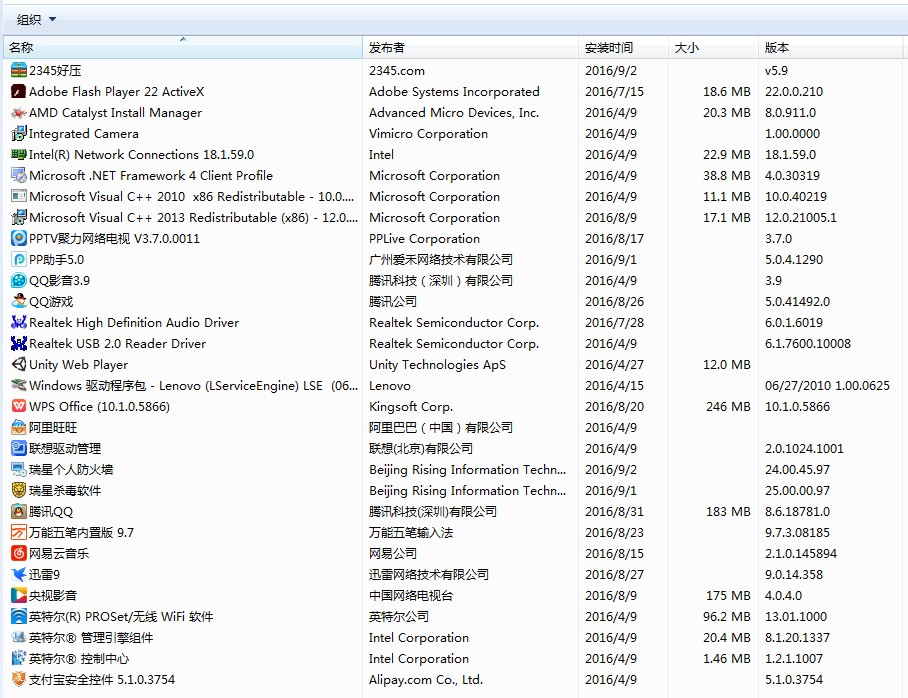The width and height of the screenshot is (908, 698).
Task: Click the Realtek High Definition Audio icon
Action: coord(19,322)
